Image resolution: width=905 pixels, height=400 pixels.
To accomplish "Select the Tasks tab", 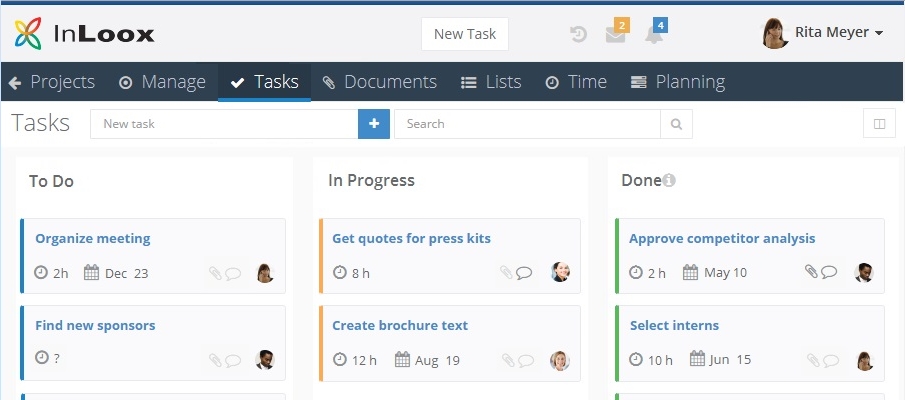I will pos(264,82).
